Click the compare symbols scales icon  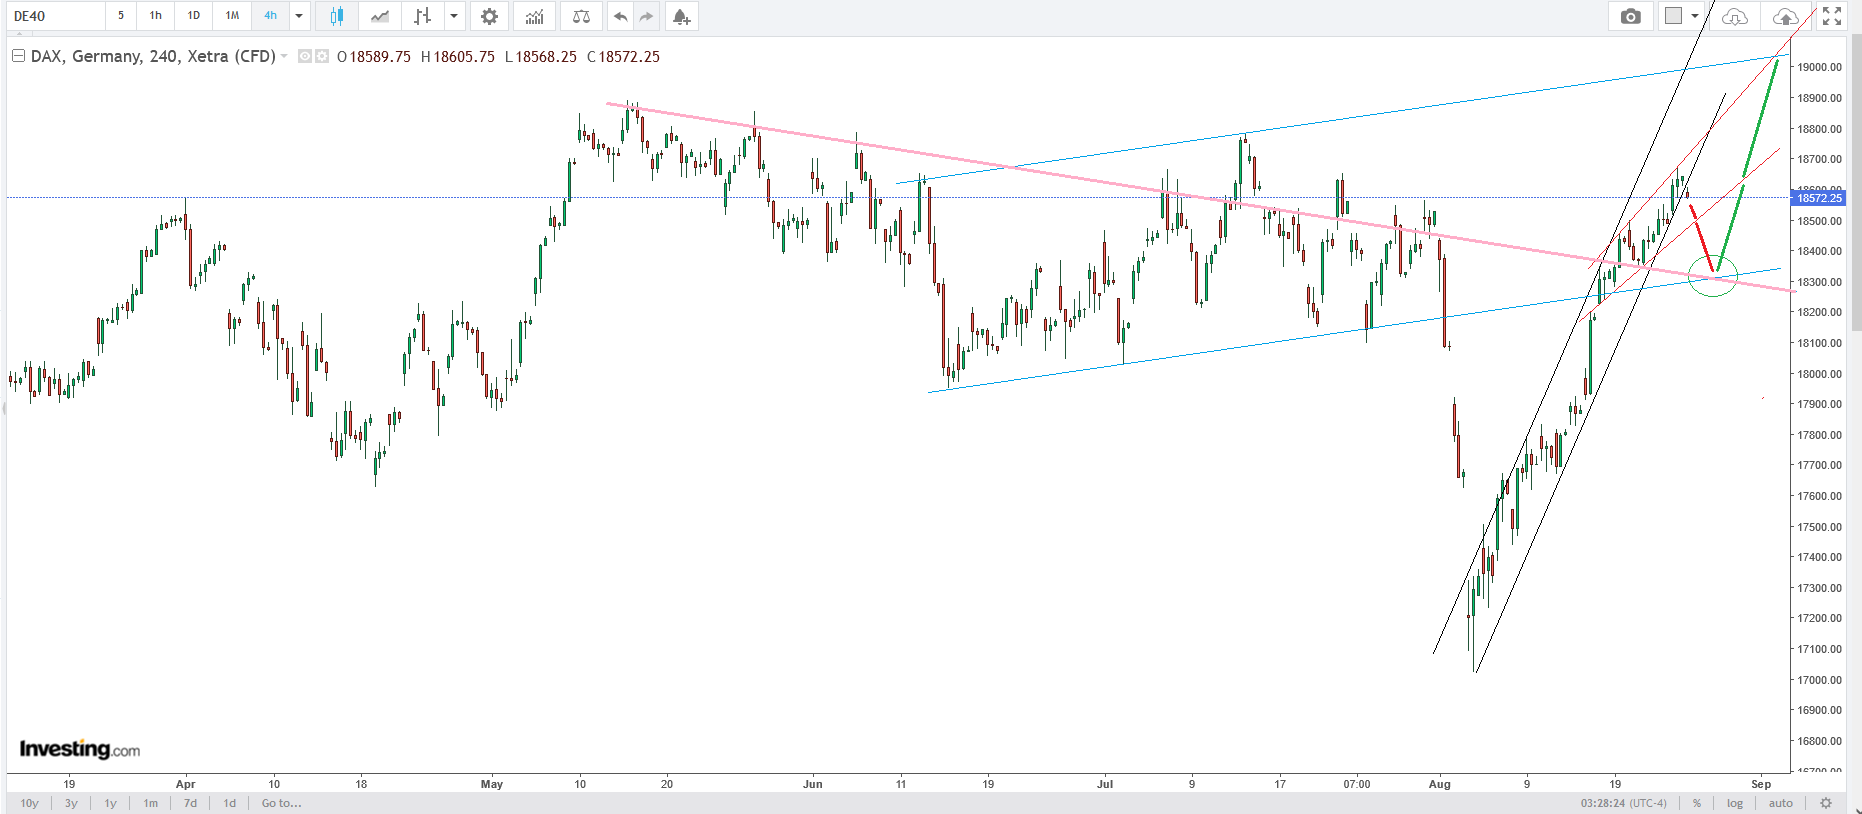(x=581, y=16)
